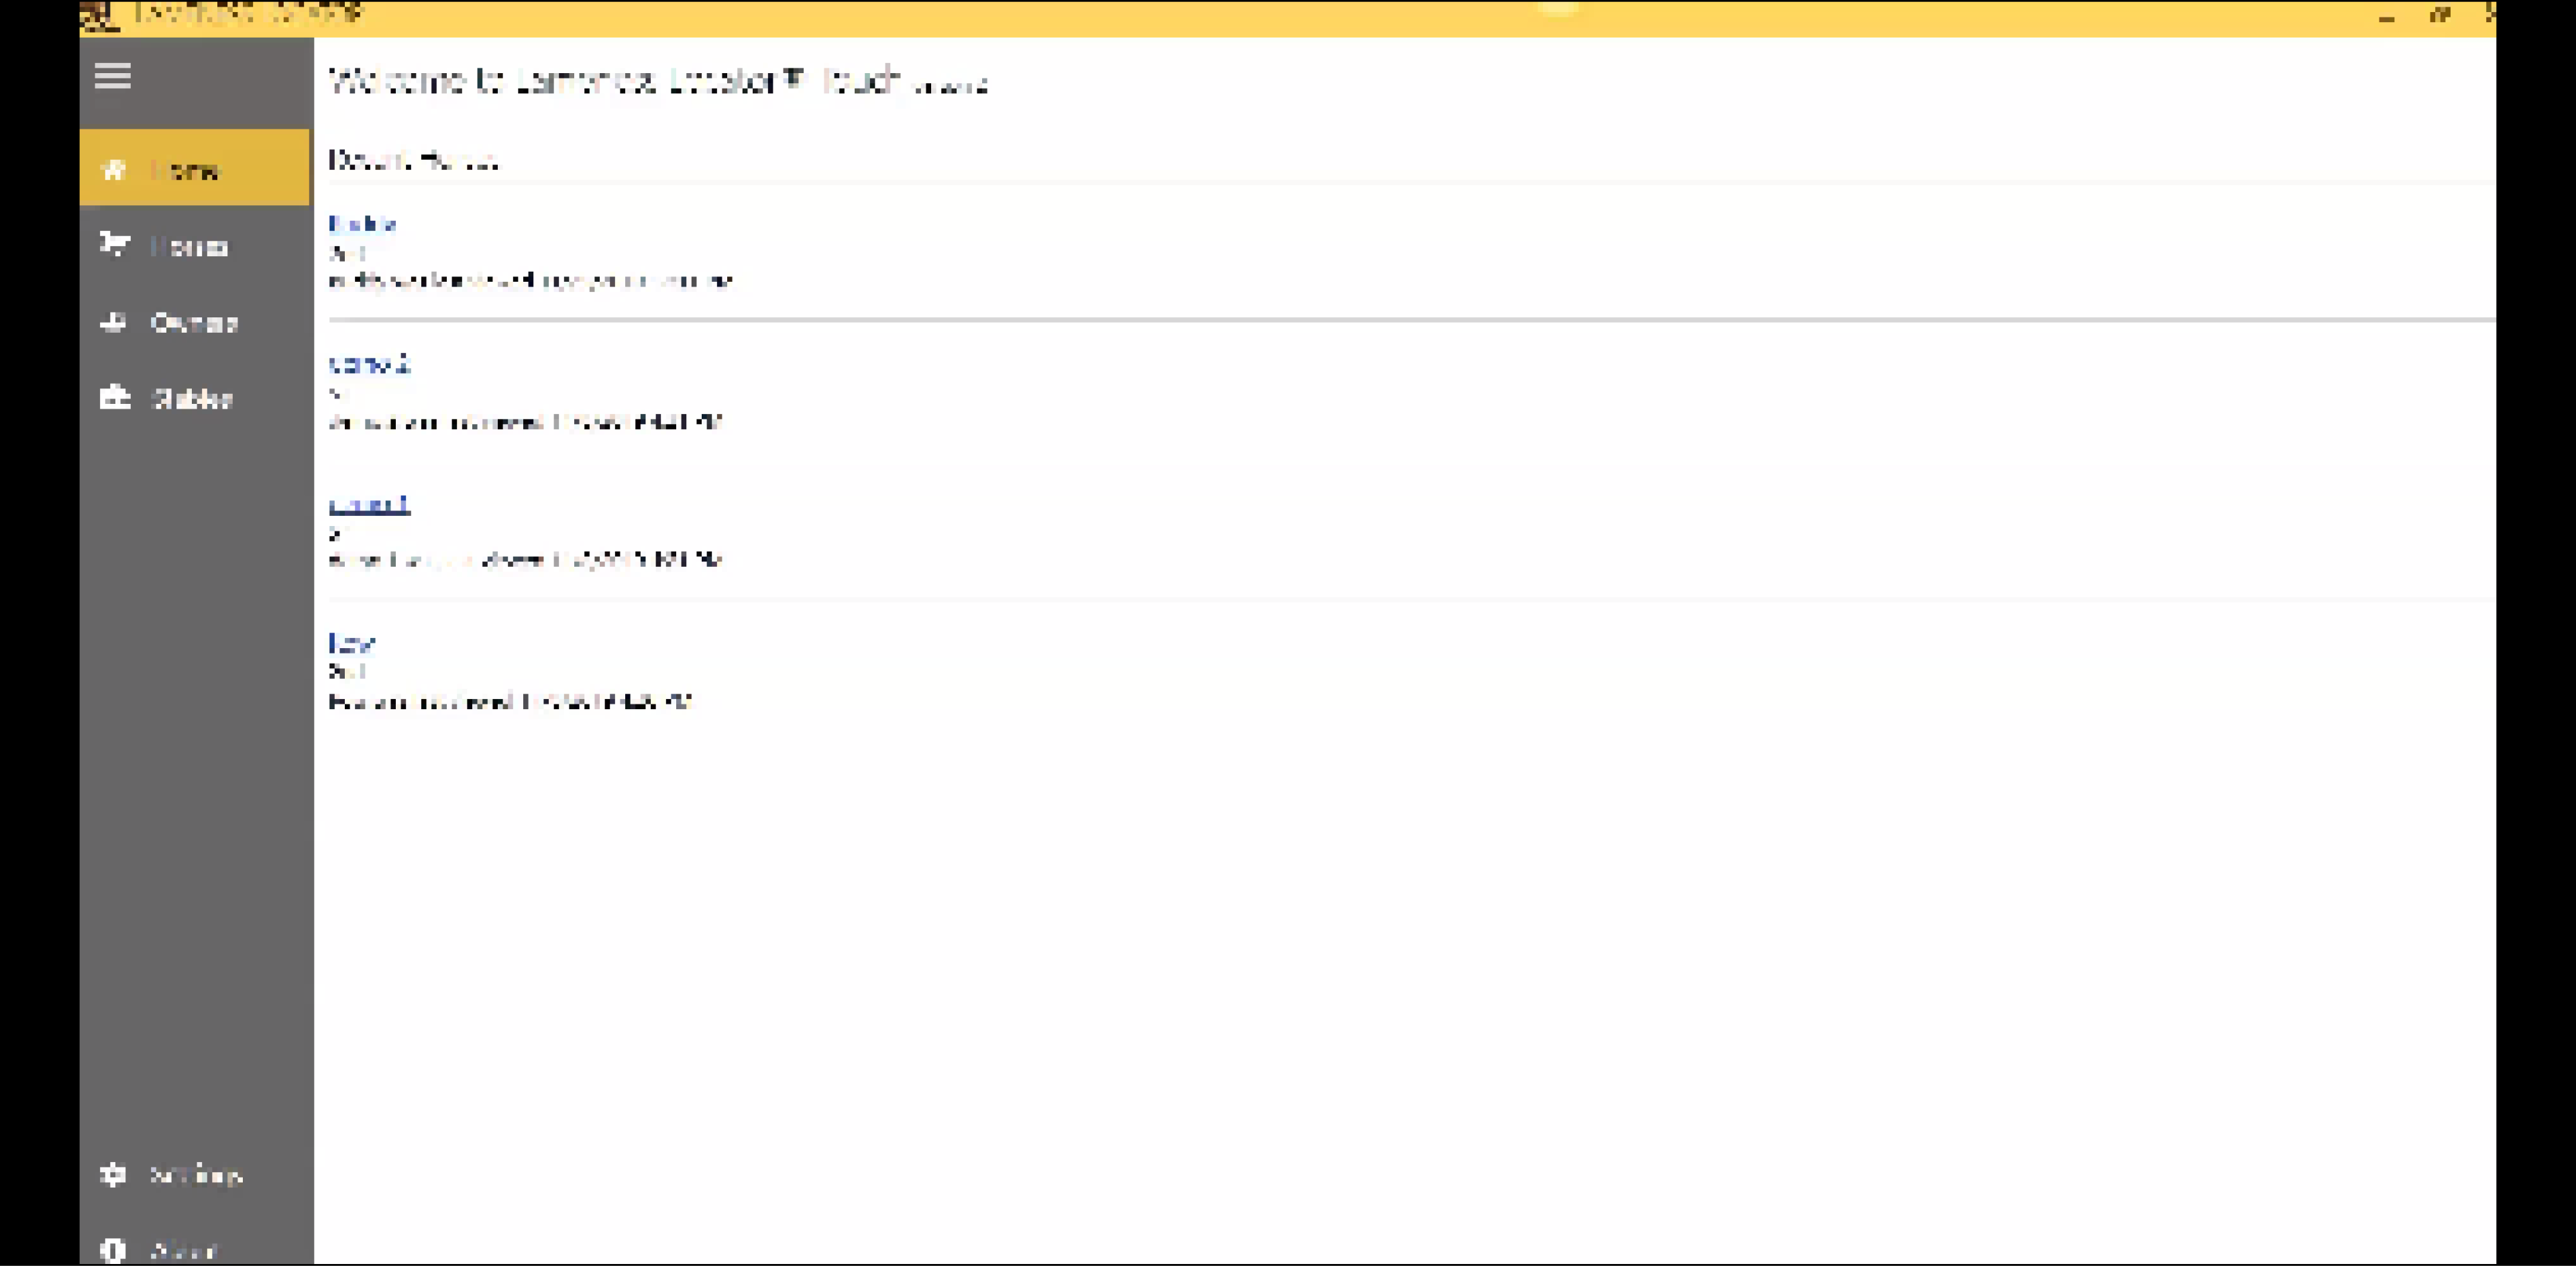Open the bottom horse link in recent list
Screen dimensions: 2576x1266
pyautogui.click(x=351, y=643)
